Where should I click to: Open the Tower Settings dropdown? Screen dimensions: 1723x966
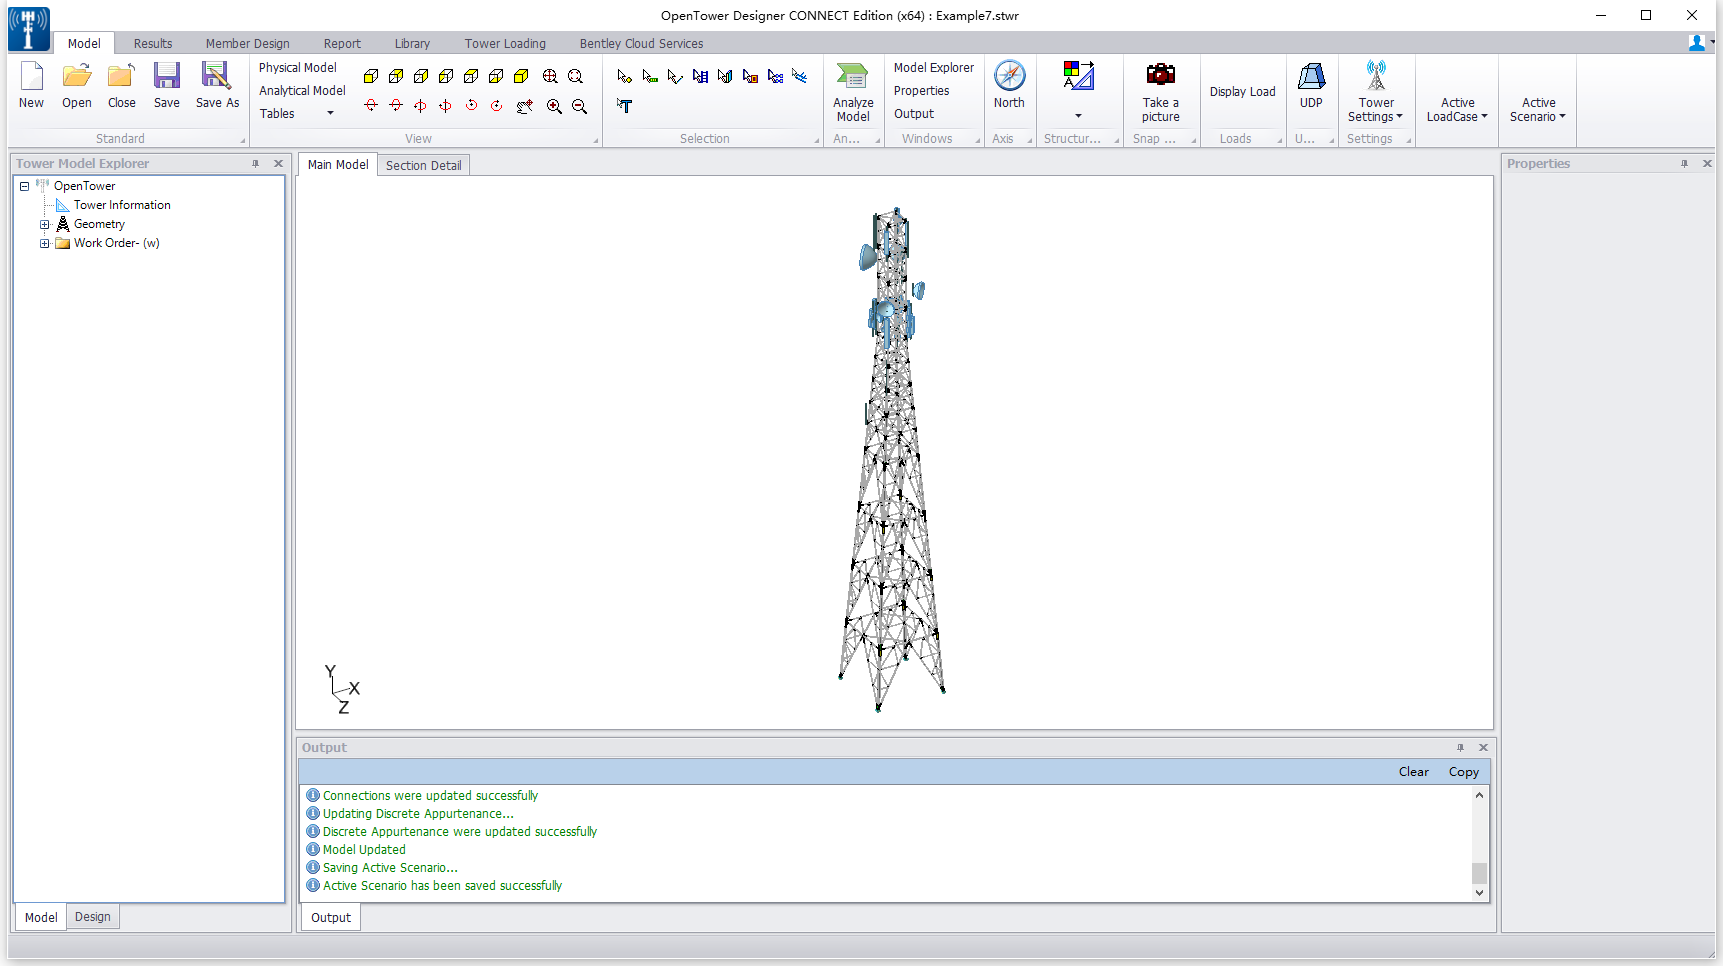(x=1376, y=109)
